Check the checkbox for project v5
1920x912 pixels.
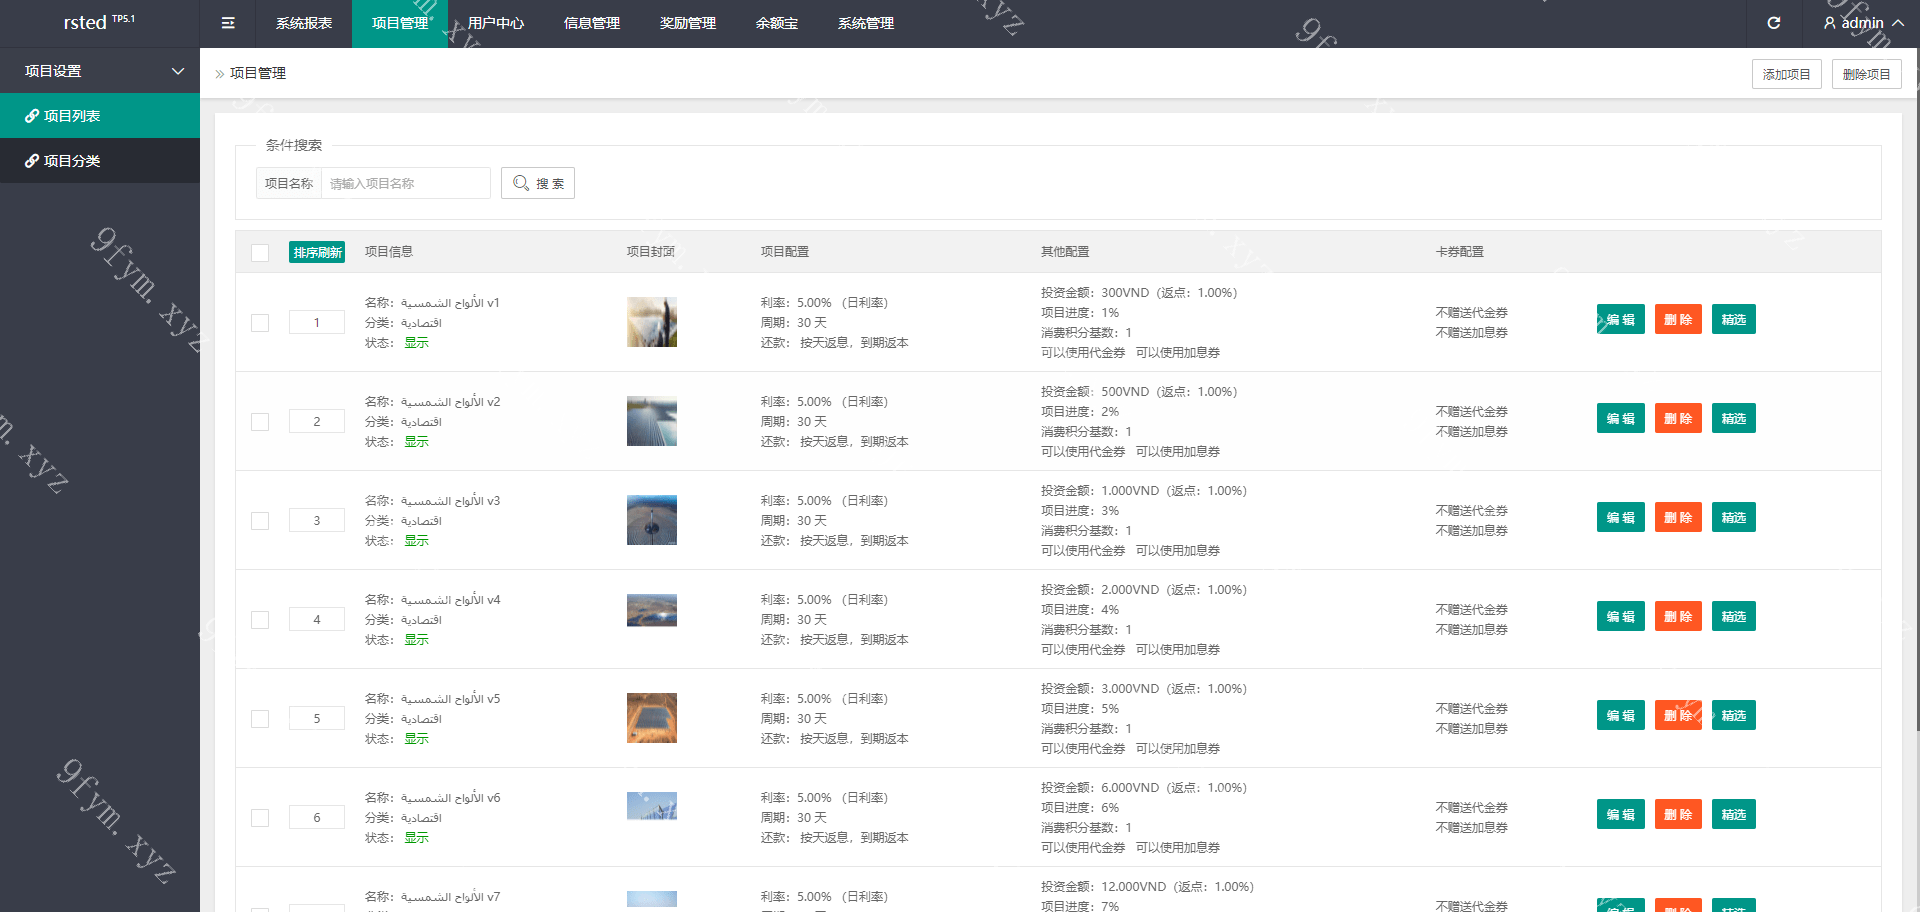260,719
